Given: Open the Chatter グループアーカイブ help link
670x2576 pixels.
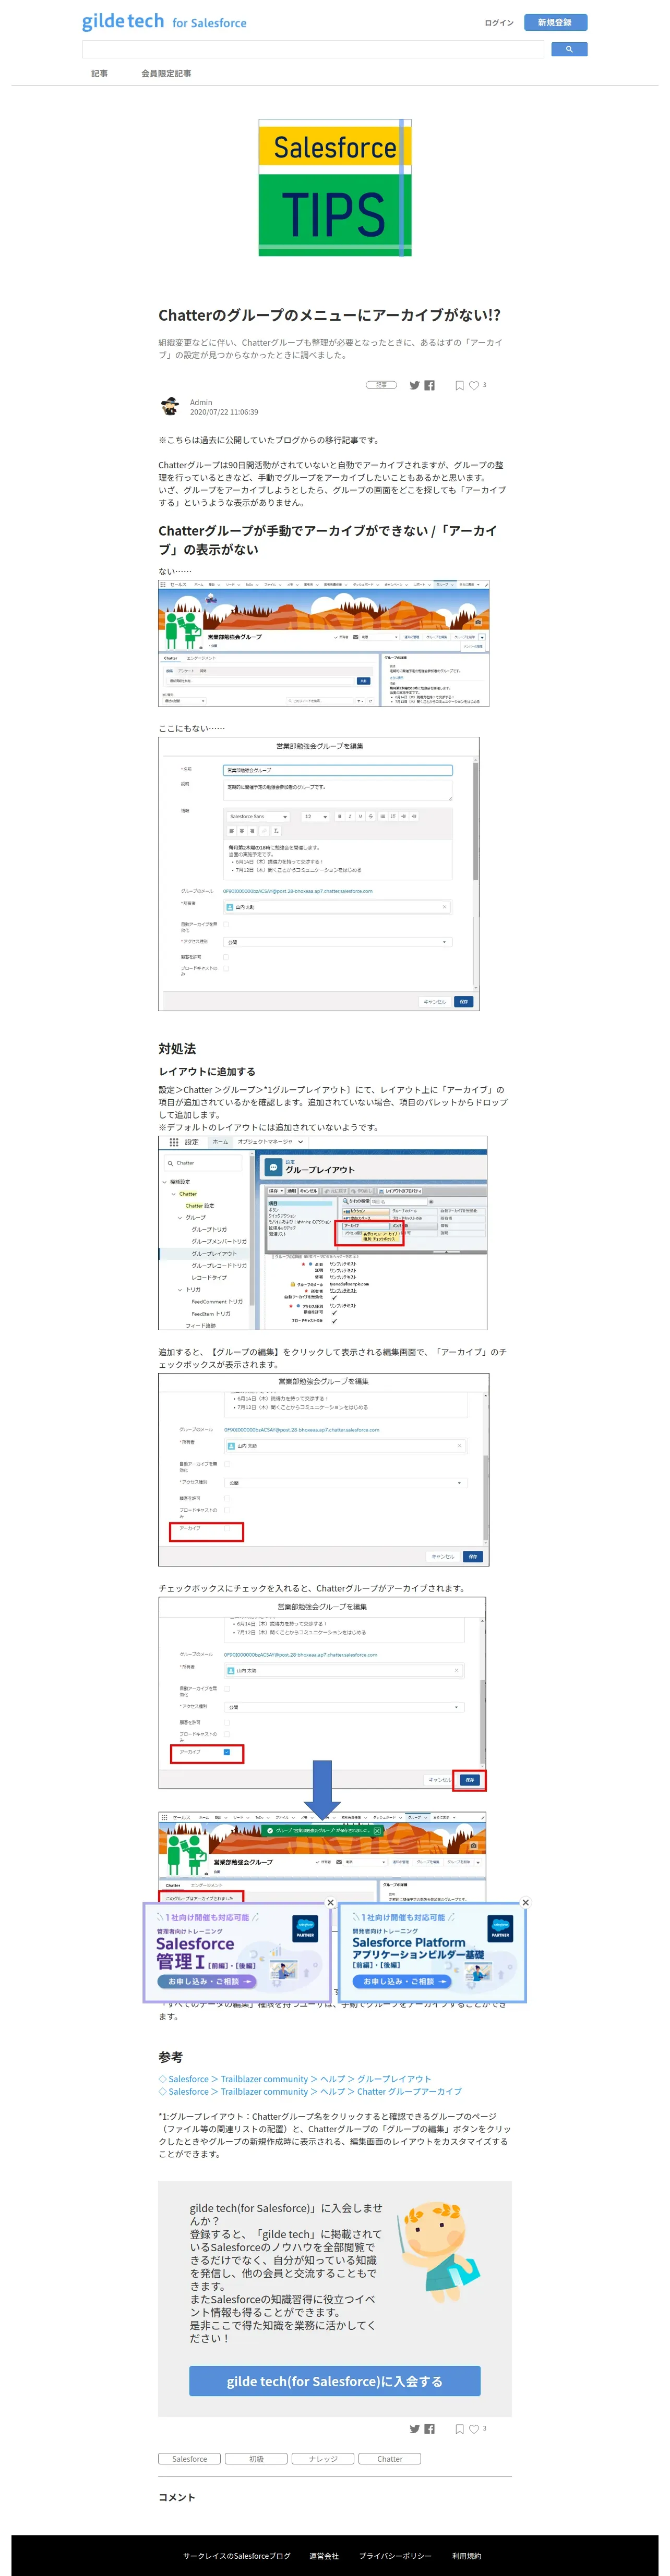Looking at the screenshot, I should coord(310,2092).
